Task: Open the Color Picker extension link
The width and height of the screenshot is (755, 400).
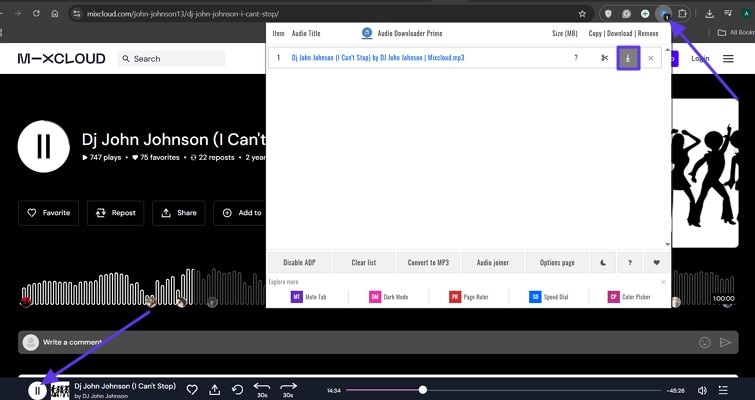Action: point(629,297)
